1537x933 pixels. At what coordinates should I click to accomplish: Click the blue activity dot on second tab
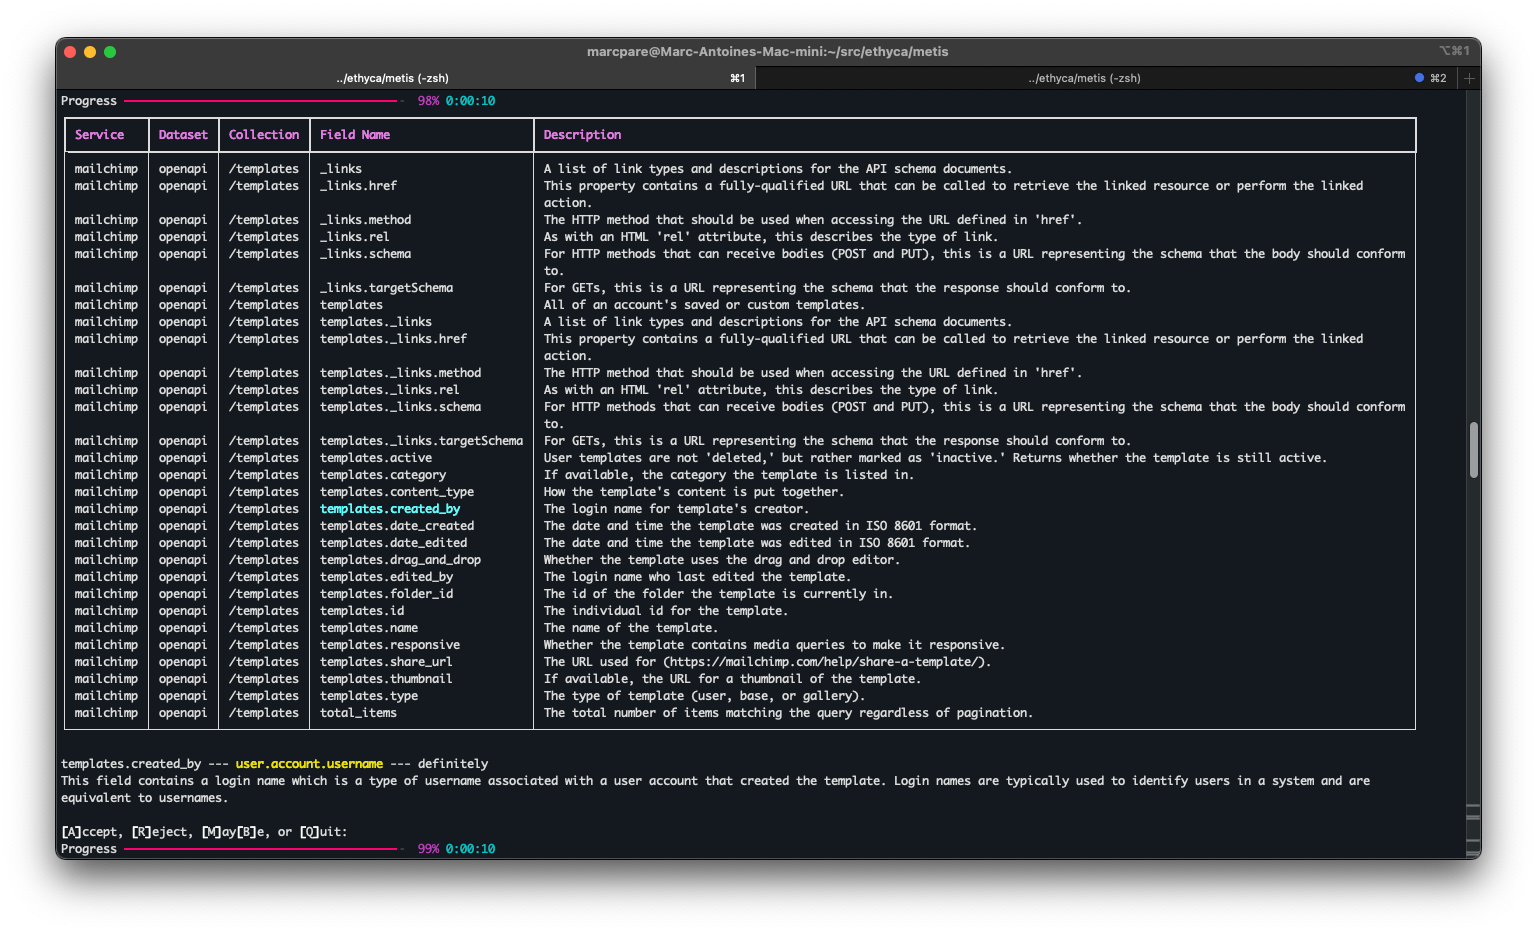coord(1419,78)
